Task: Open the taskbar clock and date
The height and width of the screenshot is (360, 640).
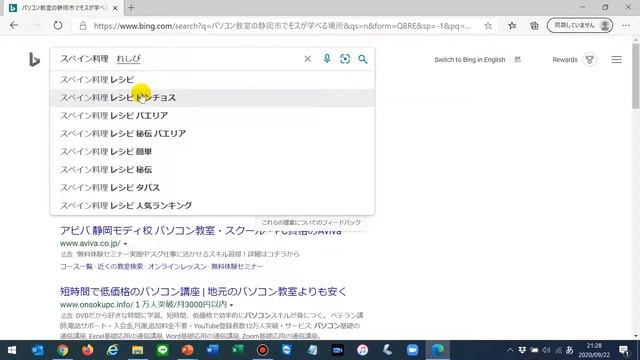Action: 594,350
